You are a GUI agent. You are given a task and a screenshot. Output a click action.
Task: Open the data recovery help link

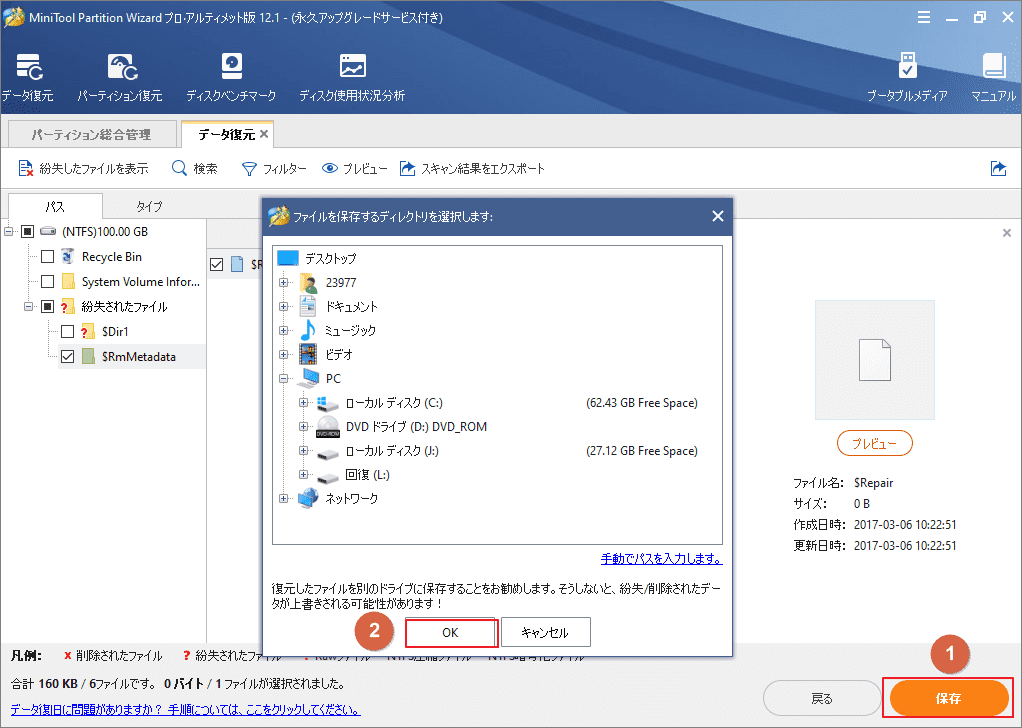pyautogui.click(x=186, y=710)
